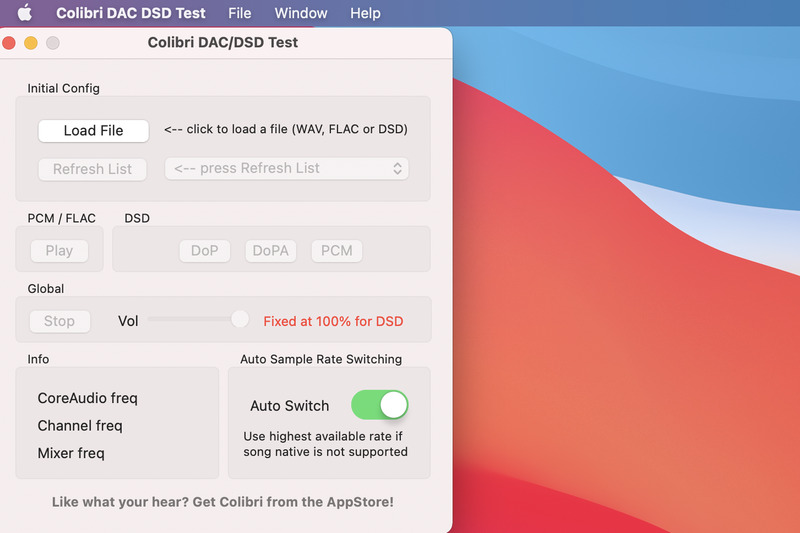Click the Load File button
Screen dimensions: 800x533
click(93, 131)
